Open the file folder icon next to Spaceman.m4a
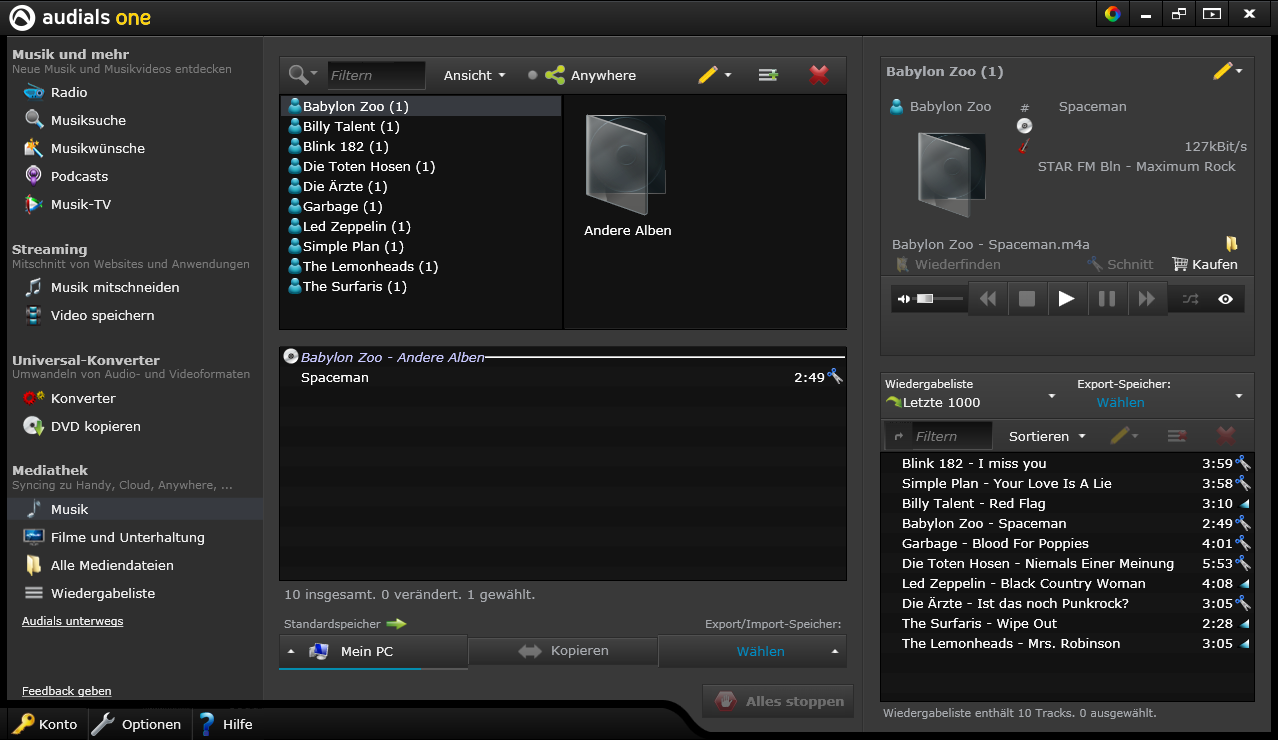1278x740 pixels. coord(1232,244)
